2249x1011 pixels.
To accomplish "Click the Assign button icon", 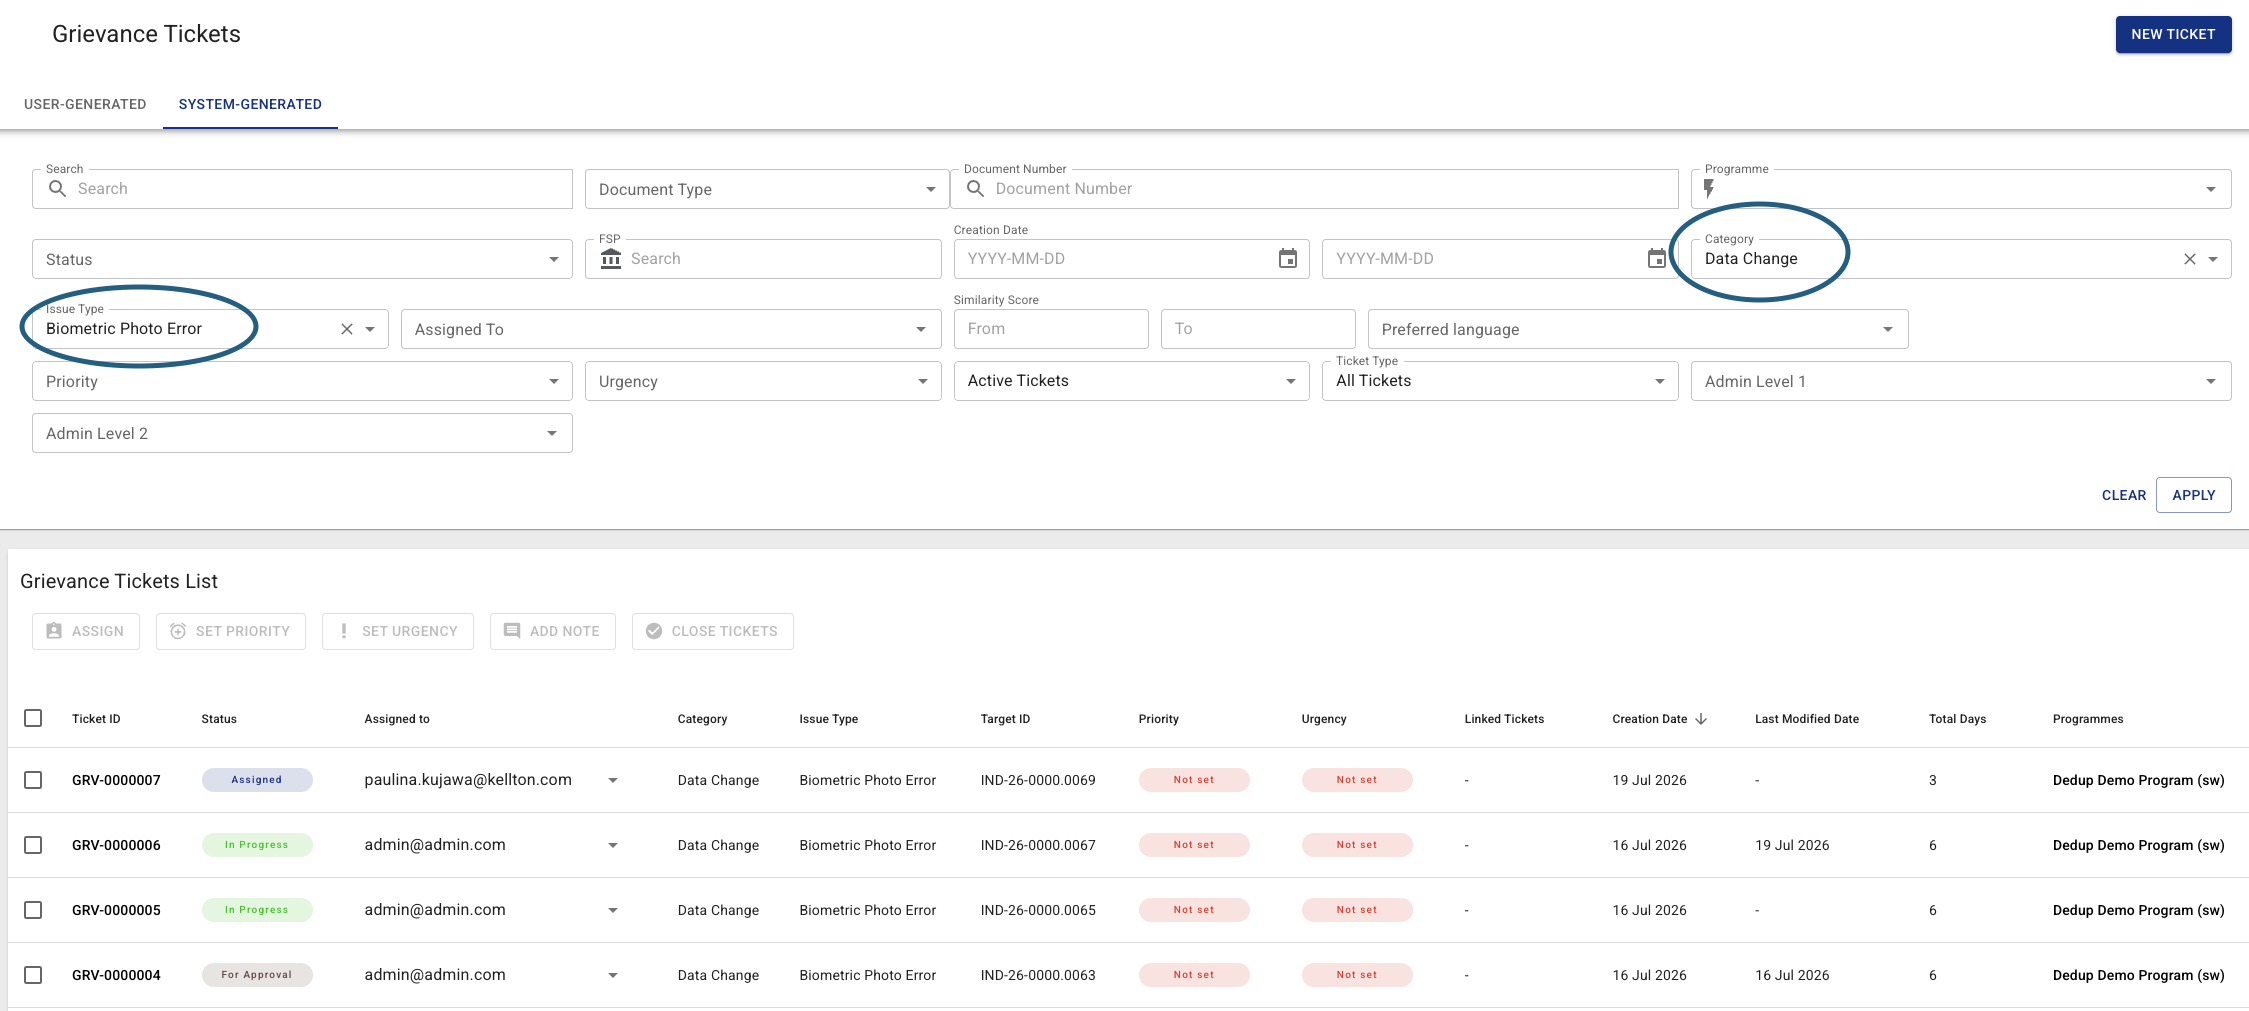I will point(55,631).
